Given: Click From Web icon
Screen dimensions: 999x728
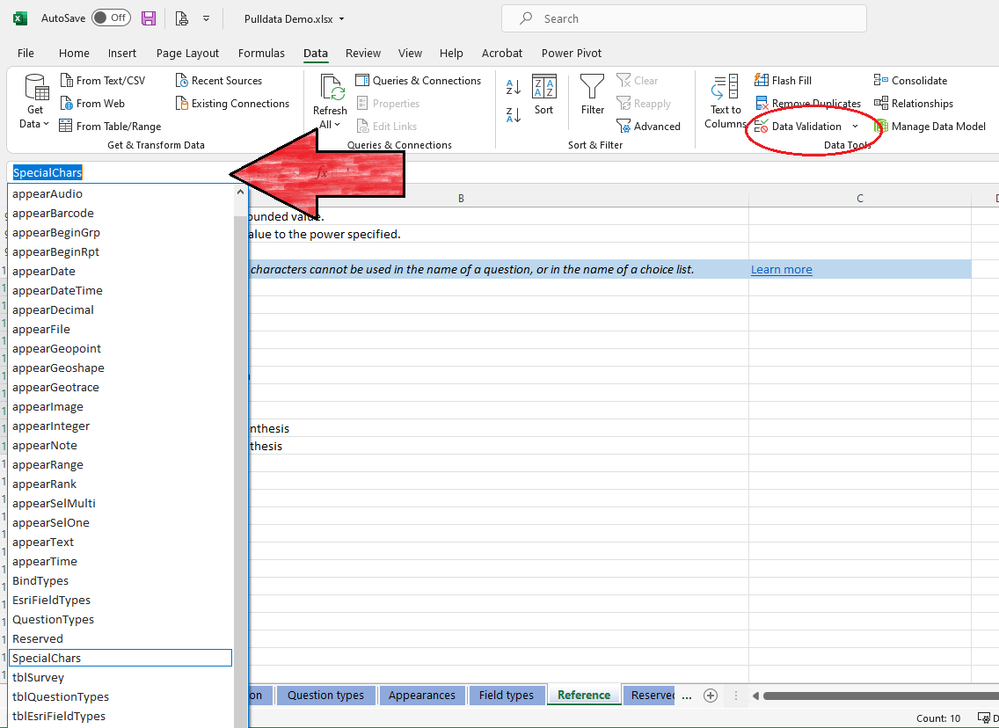Looking at the screenshot, I should coord(66,103).
